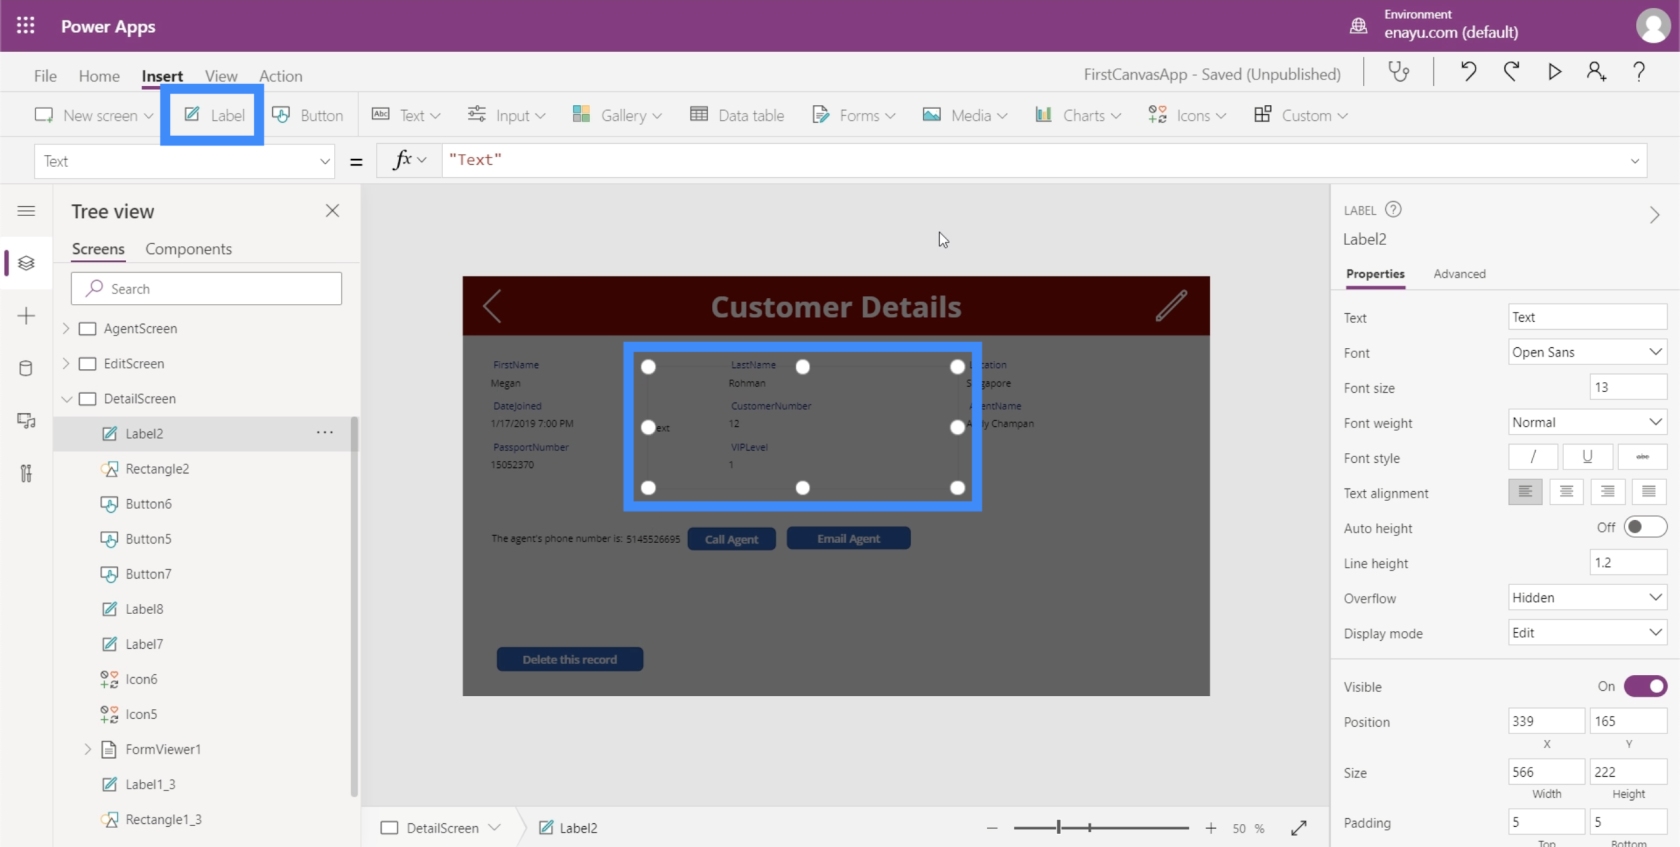
Task: Close the Tree view panel
Action: tap(332, 211)
